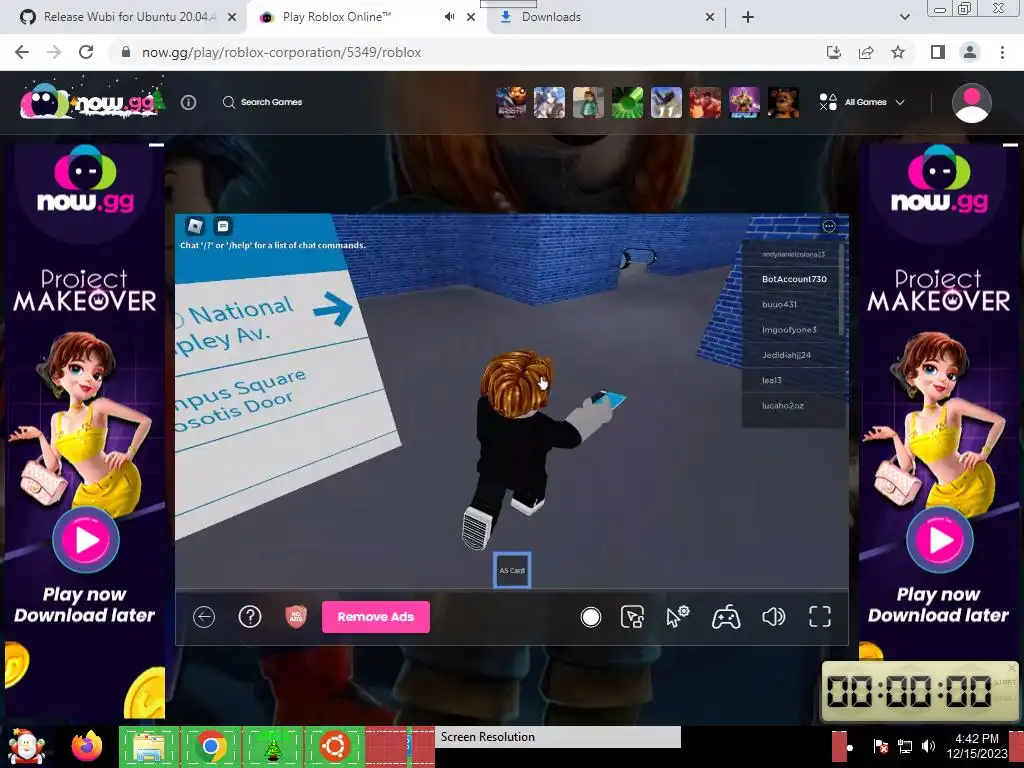
Task: Go forward in browser history
Action: [54, 52]
